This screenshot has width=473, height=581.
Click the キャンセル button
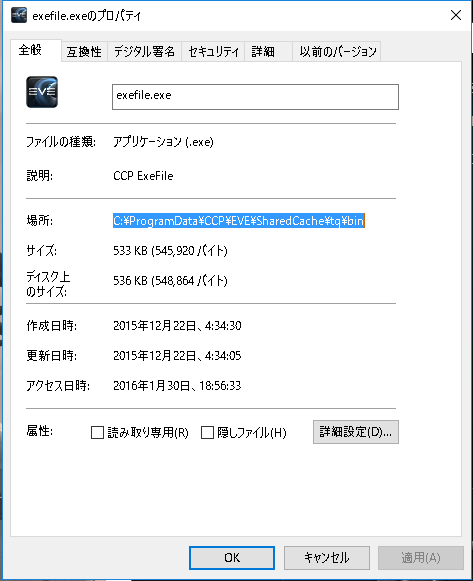coord(327,558)
